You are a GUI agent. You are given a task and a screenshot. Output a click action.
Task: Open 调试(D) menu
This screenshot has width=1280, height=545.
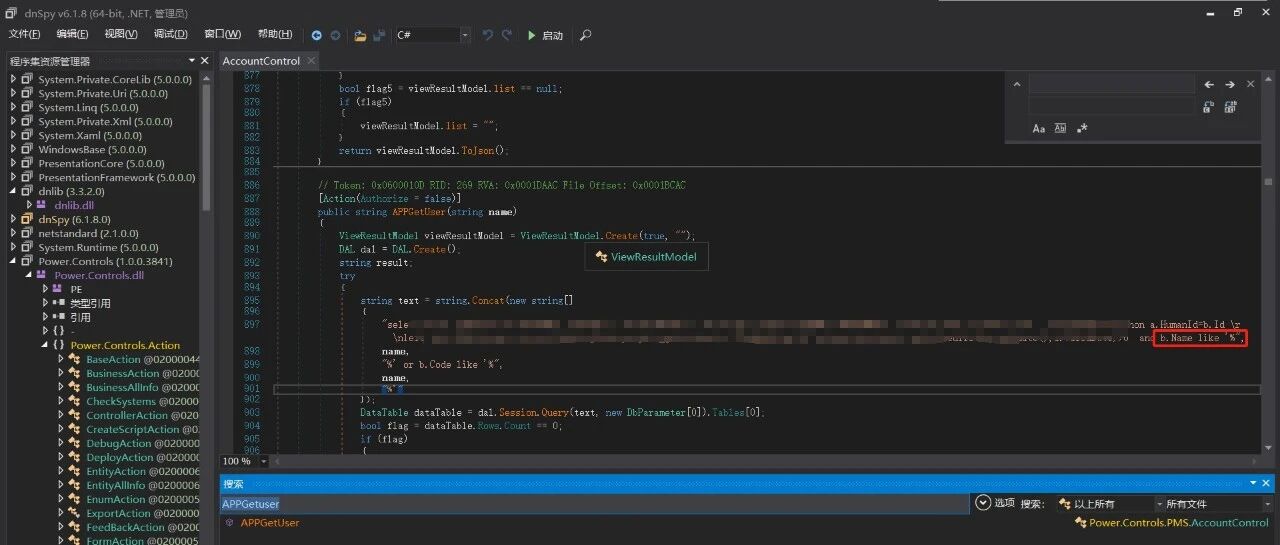(170, 34)
